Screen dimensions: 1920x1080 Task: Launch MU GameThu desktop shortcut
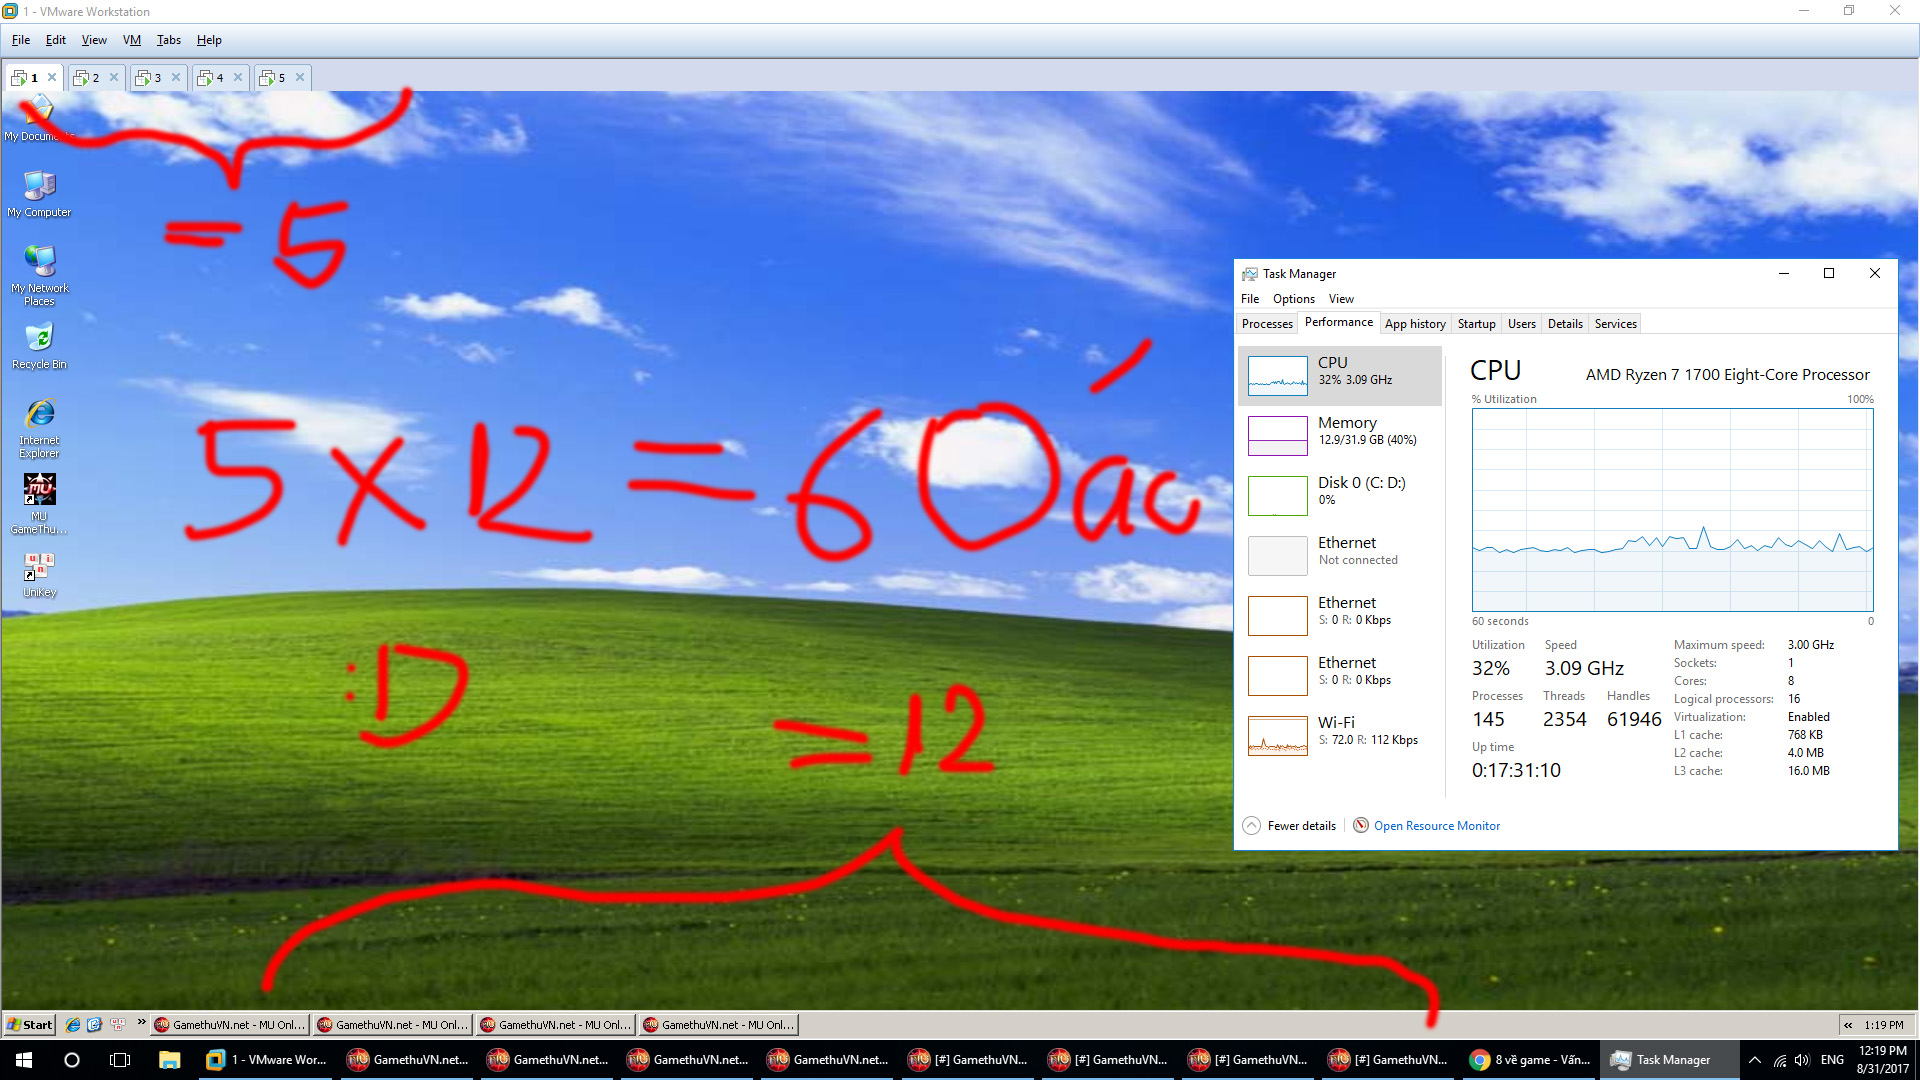coord(39,491)
